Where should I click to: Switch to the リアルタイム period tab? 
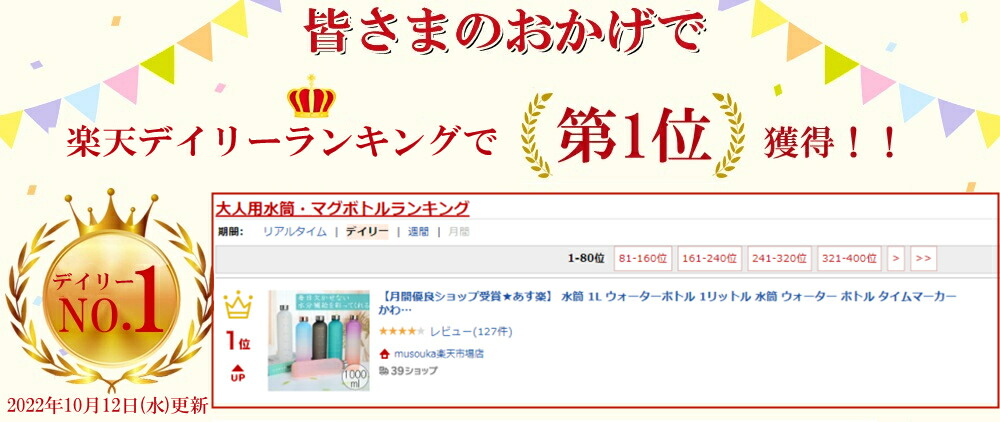(x=295, y=232)
